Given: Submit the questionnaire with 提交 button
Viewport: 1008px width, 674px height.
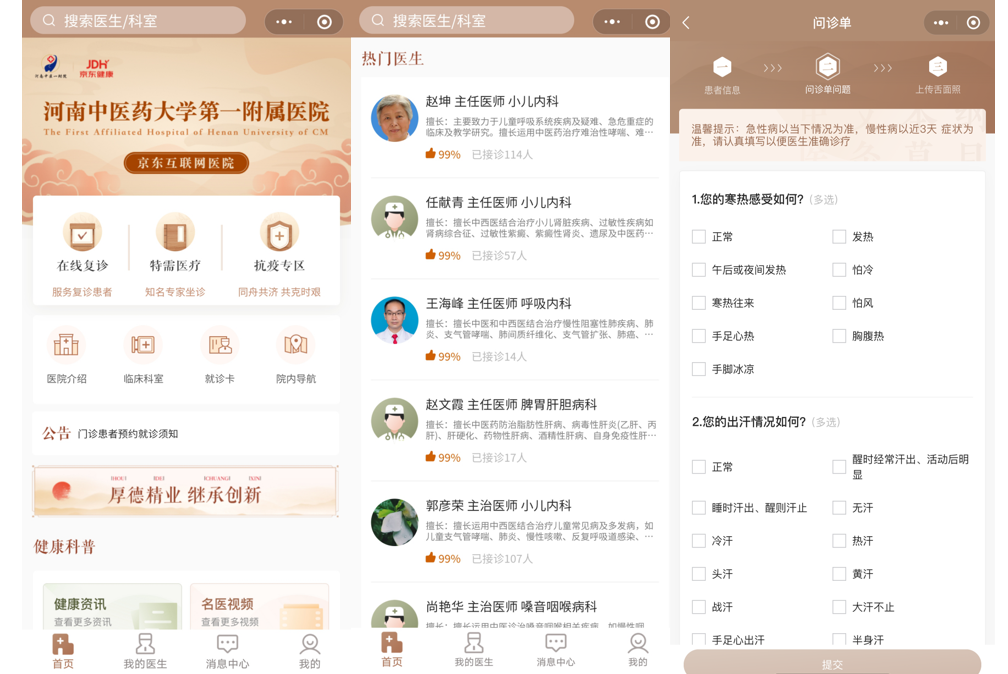Looking at the screenshot, I should pos(832,662).
